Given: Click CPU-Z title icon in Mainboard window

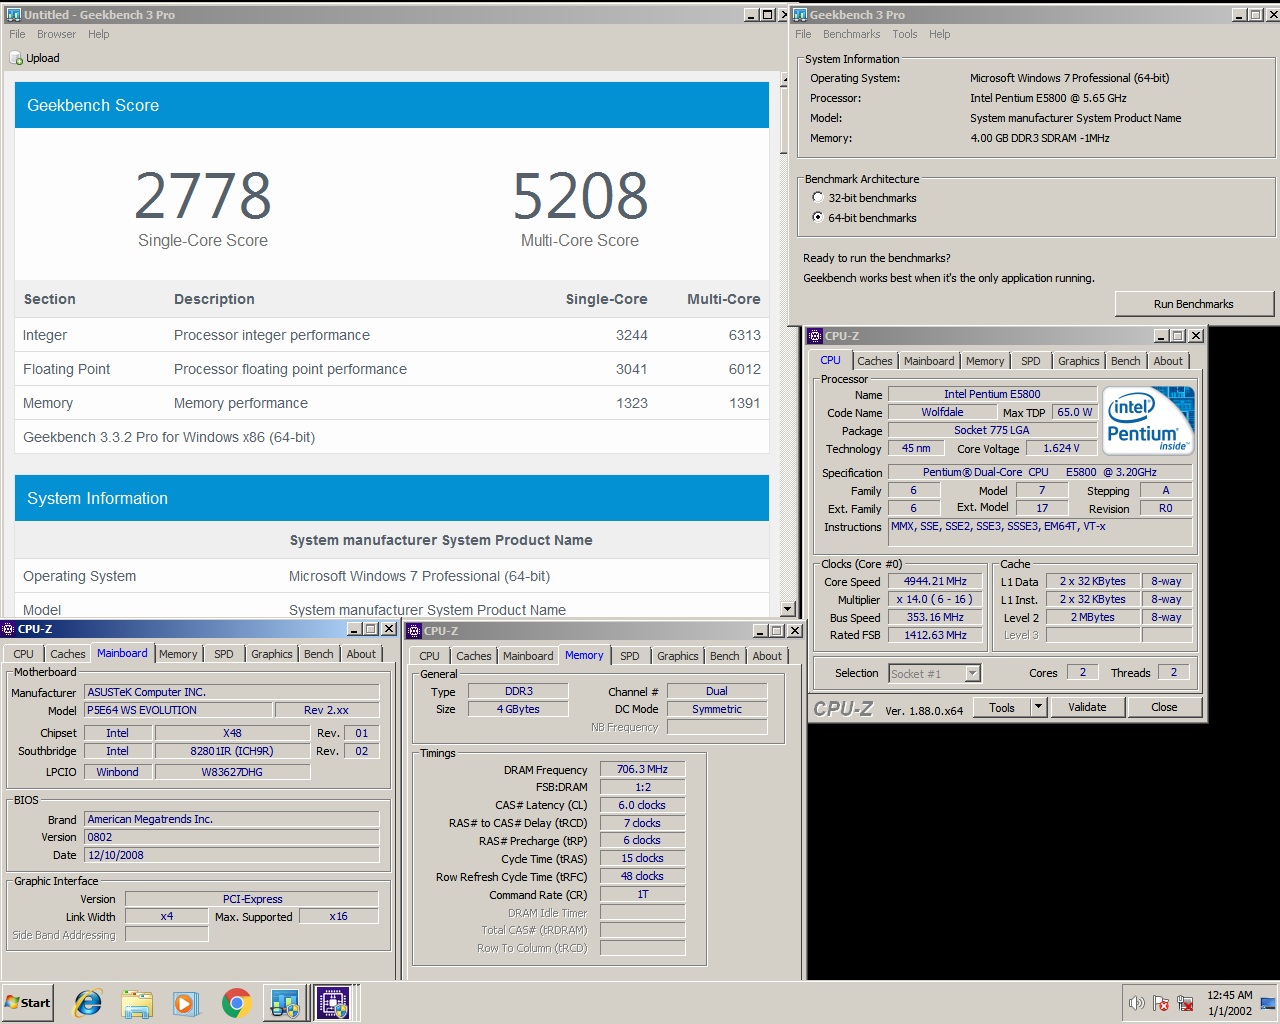Looking at the screenshot, I should click(x=9, y=629).
